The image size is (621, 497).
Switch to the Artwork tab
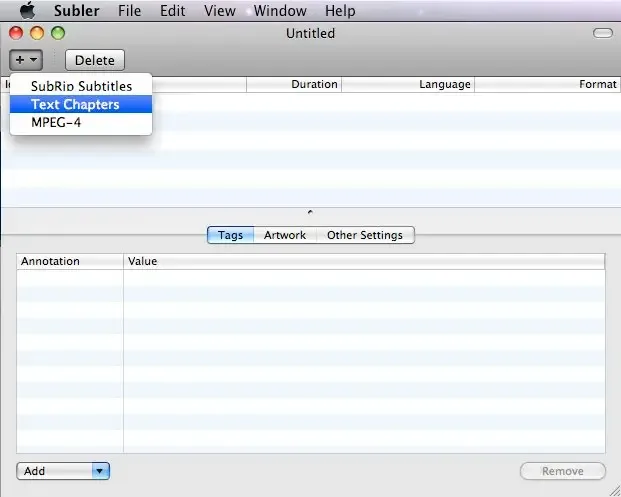285,235
